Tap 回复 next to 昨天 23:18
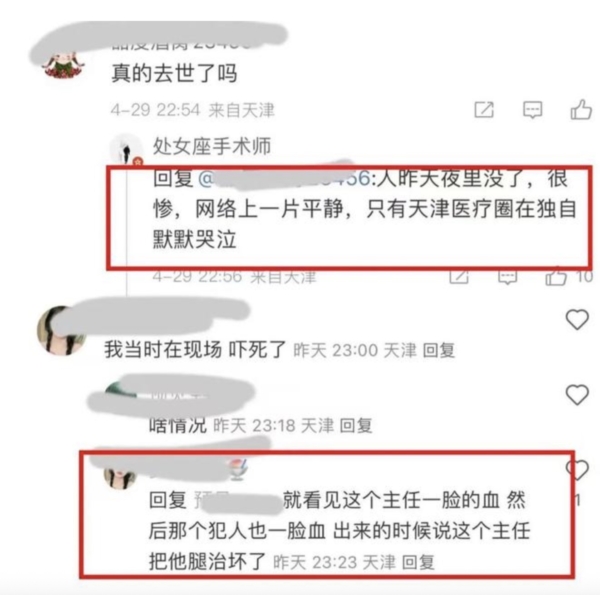Screen dimensions: 600x595 click(x=356, y=425)
